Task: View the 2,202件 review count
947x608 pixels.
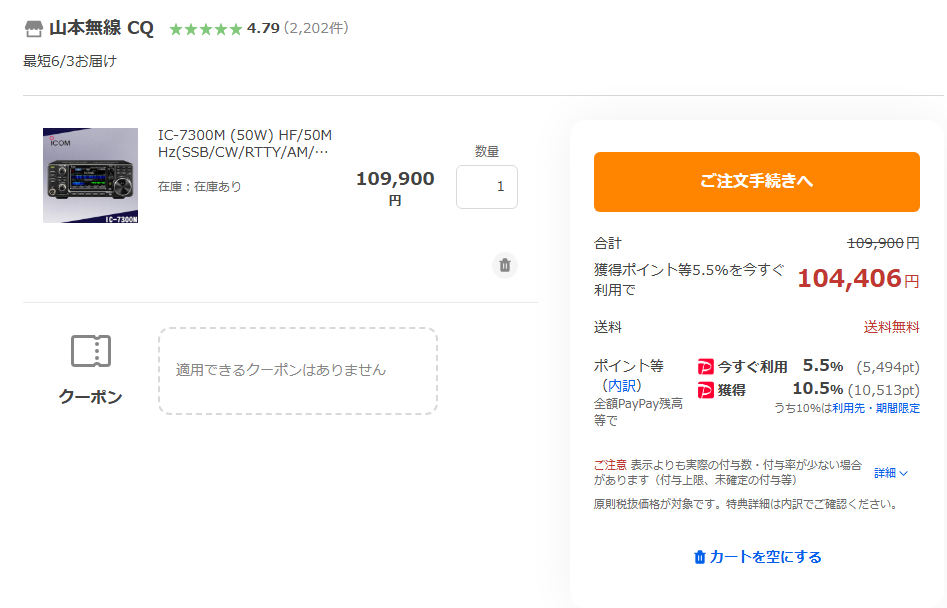Action: click(x=316, y=28)
